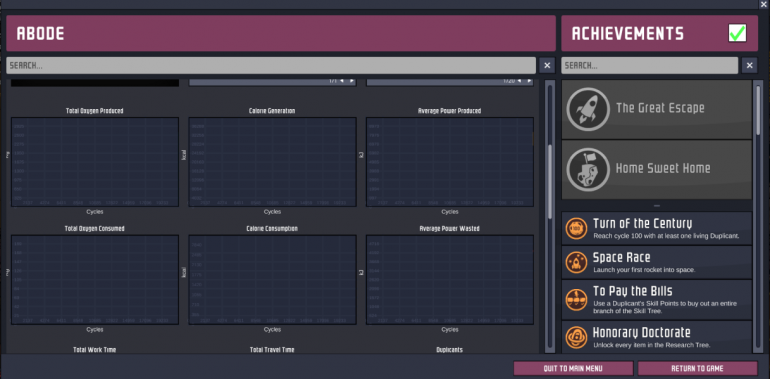This screenshot has height=379, width=770.
Task: Select Space Race title text
Action: [621, 257]
